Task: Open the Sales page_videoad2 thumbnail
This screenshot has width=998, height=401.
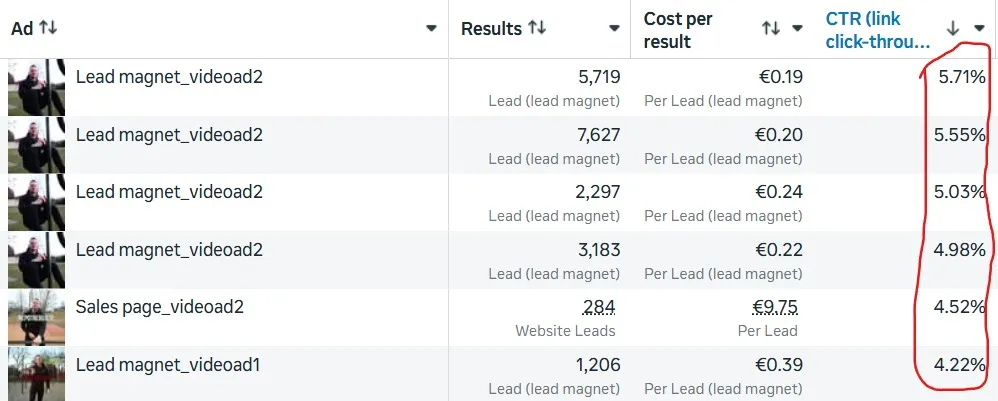Action: [36, 318]
